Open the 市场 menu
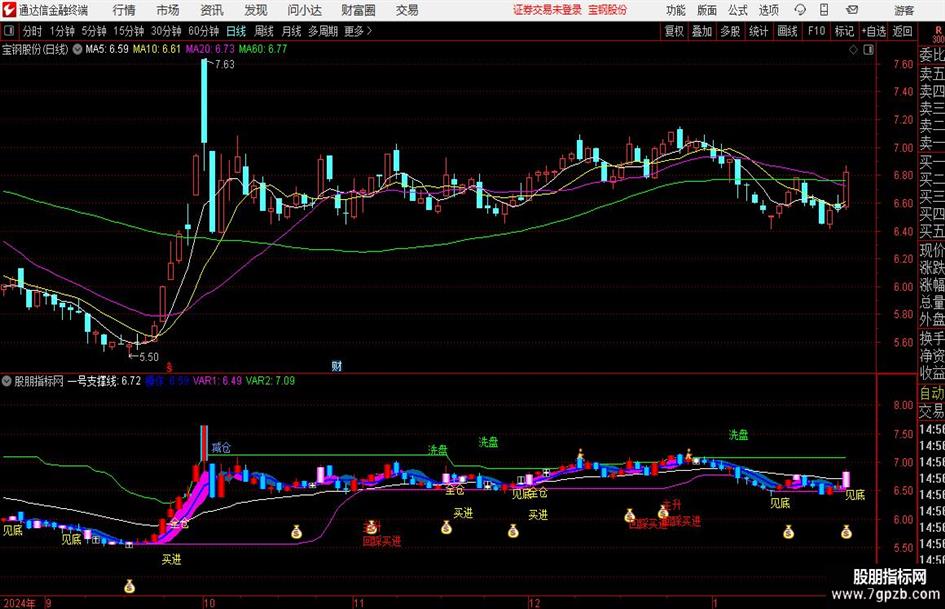The height and width of the screenshot is (609, 945). pos(168,10)
